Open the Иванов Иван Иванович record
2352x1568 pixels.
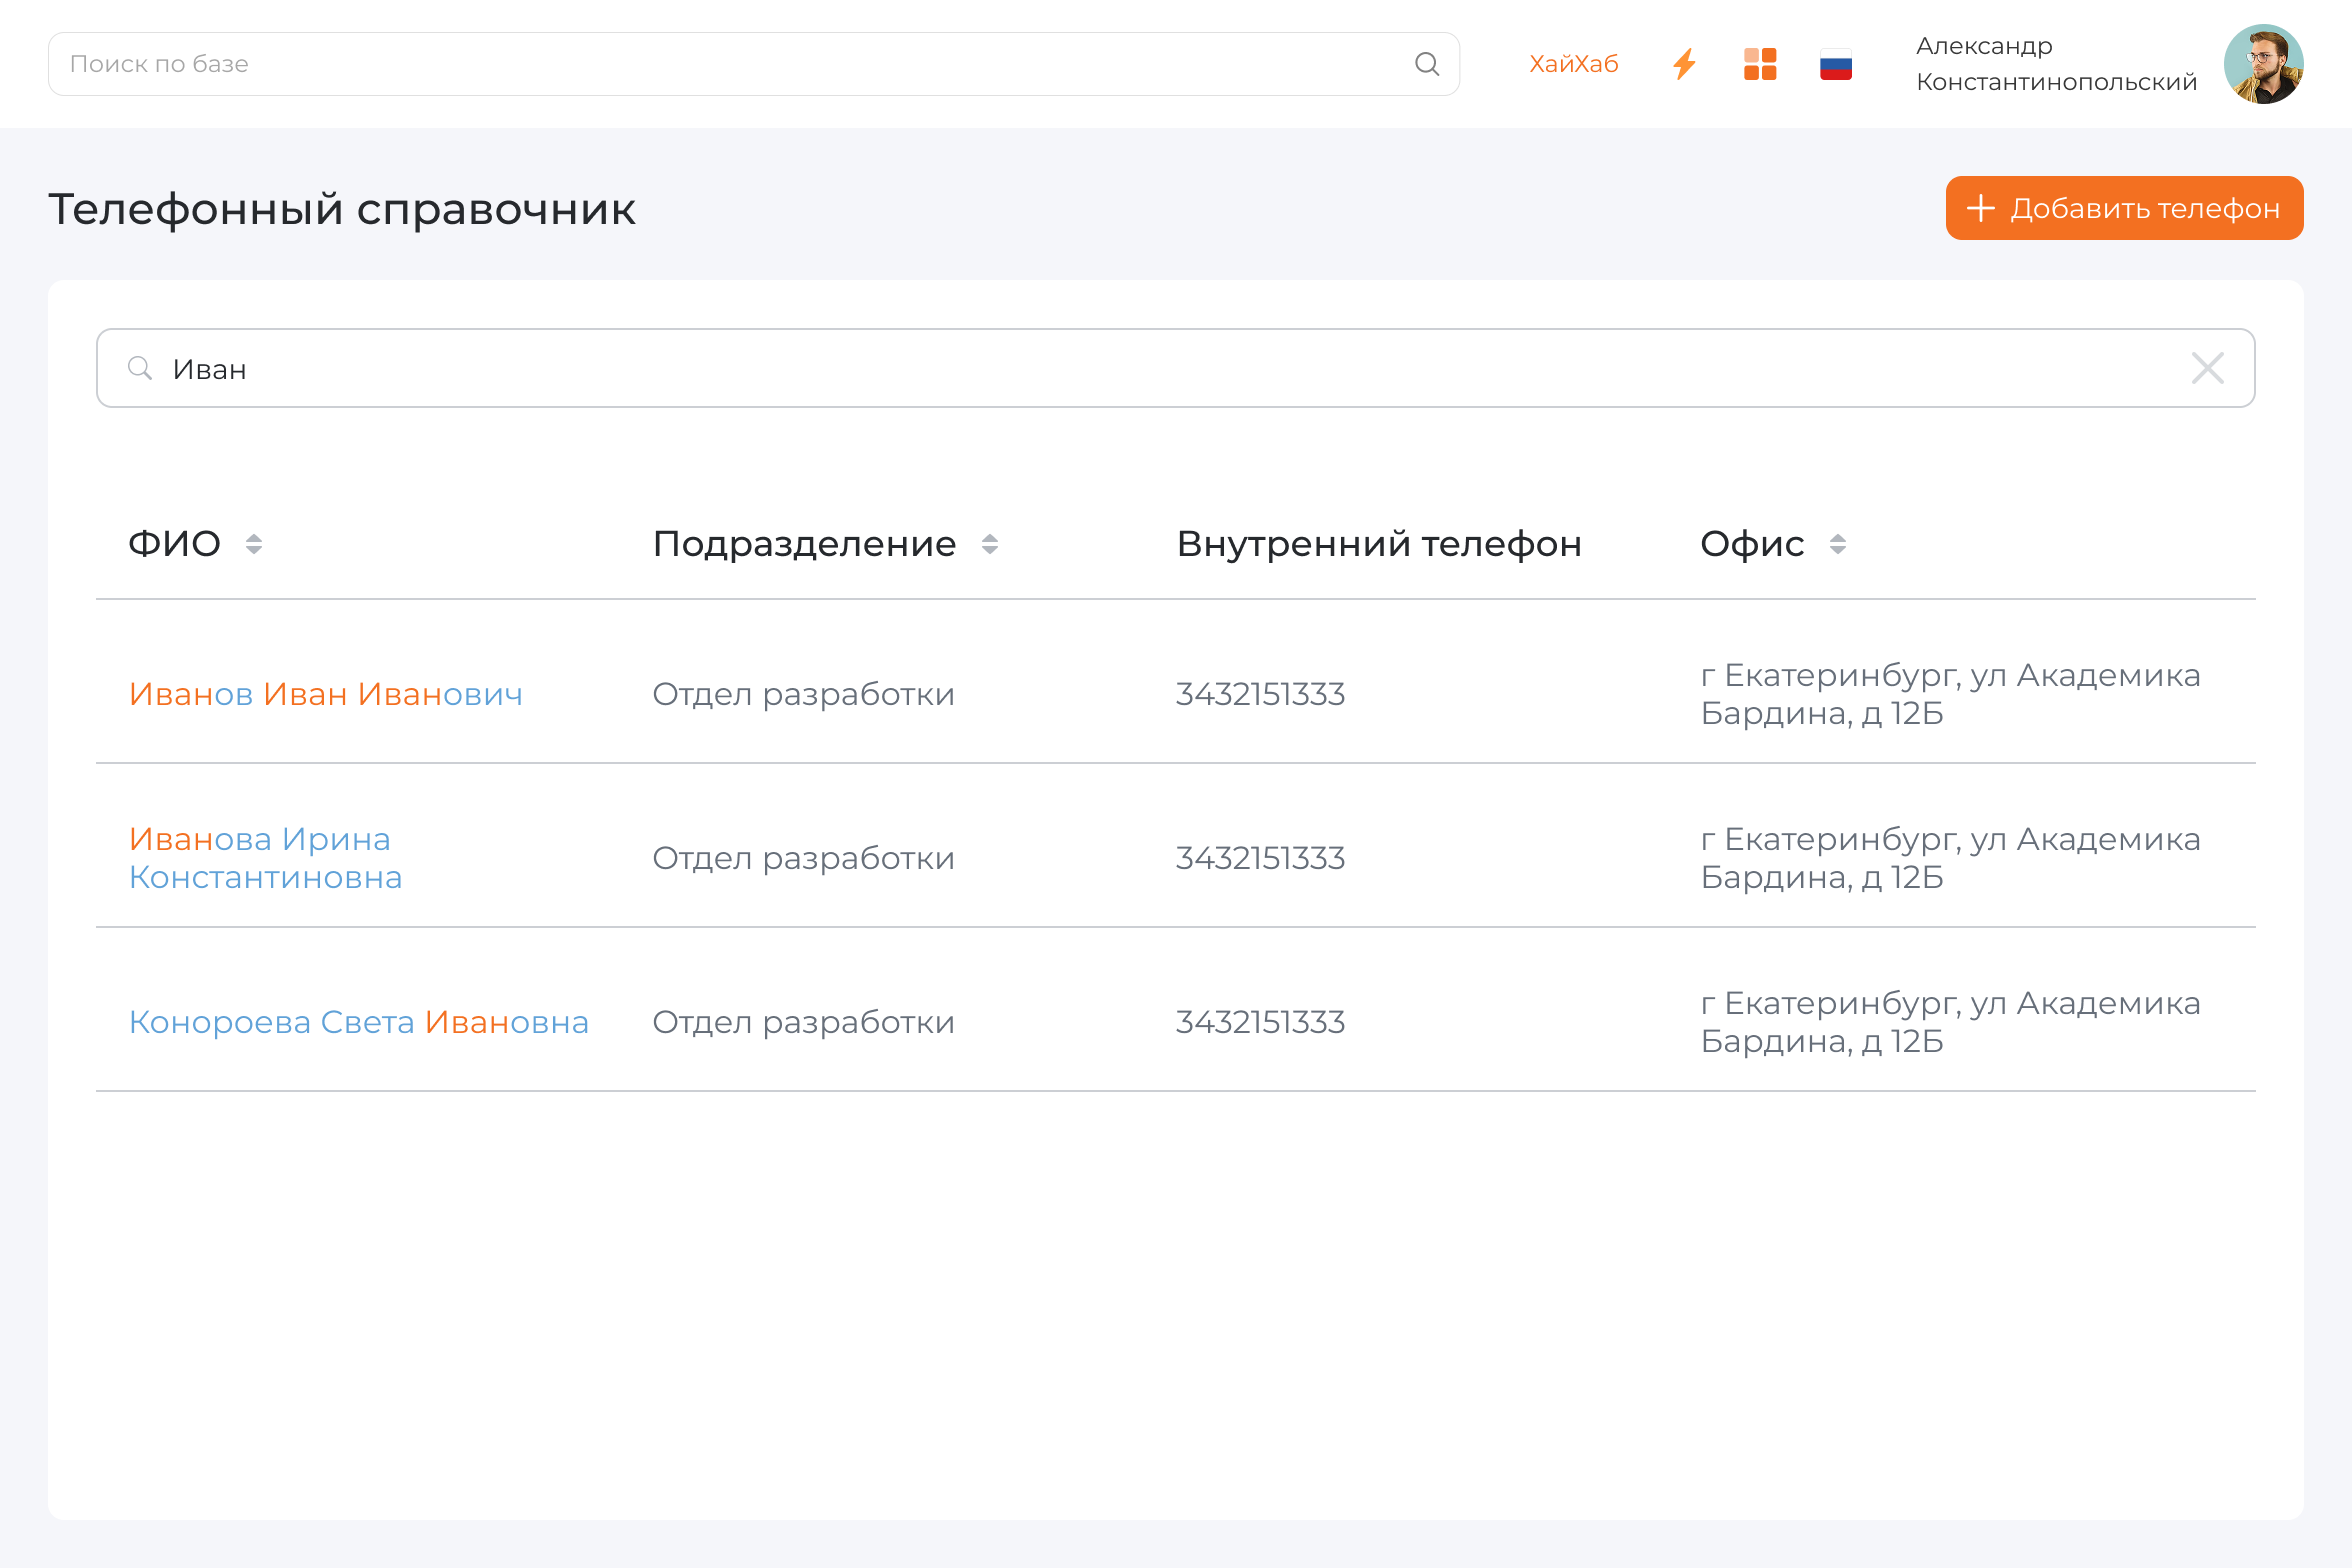click(326, 693)
